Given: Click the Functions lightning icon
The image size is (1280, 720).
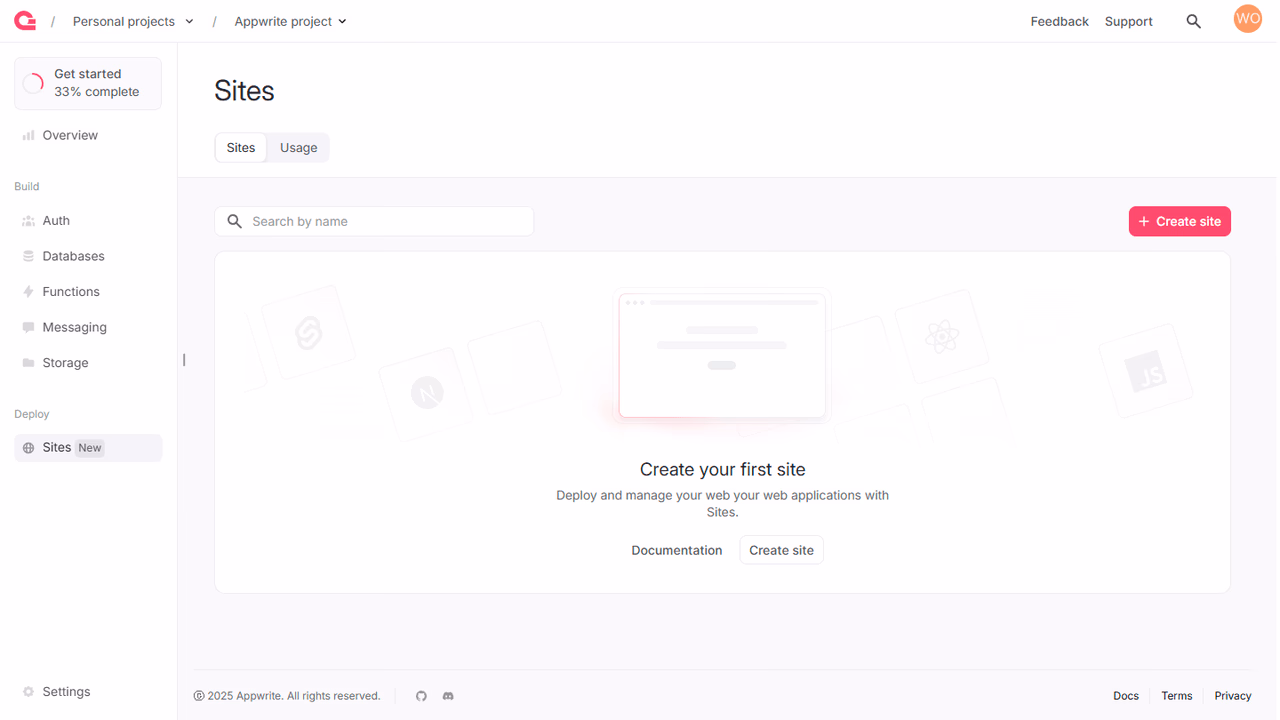Looking at the screenshot, I should point(28,292).
